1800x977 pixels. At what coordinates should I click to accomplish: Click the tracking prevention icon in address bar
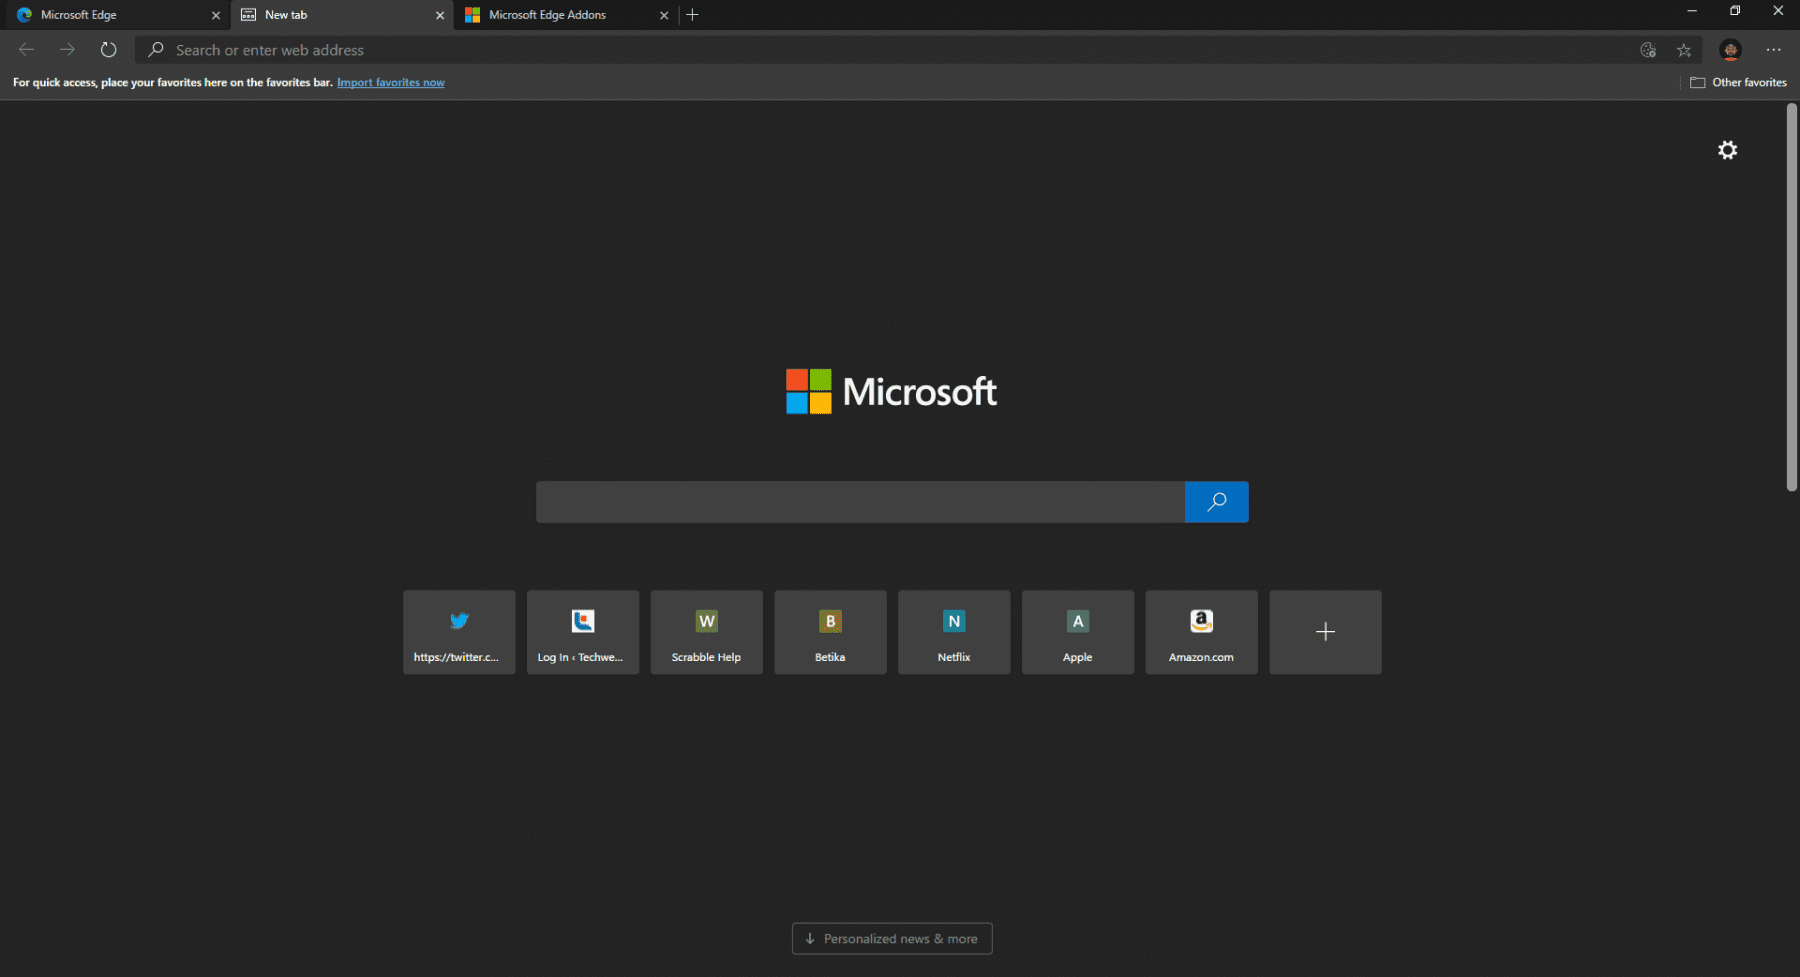(x=1648, y=50)
